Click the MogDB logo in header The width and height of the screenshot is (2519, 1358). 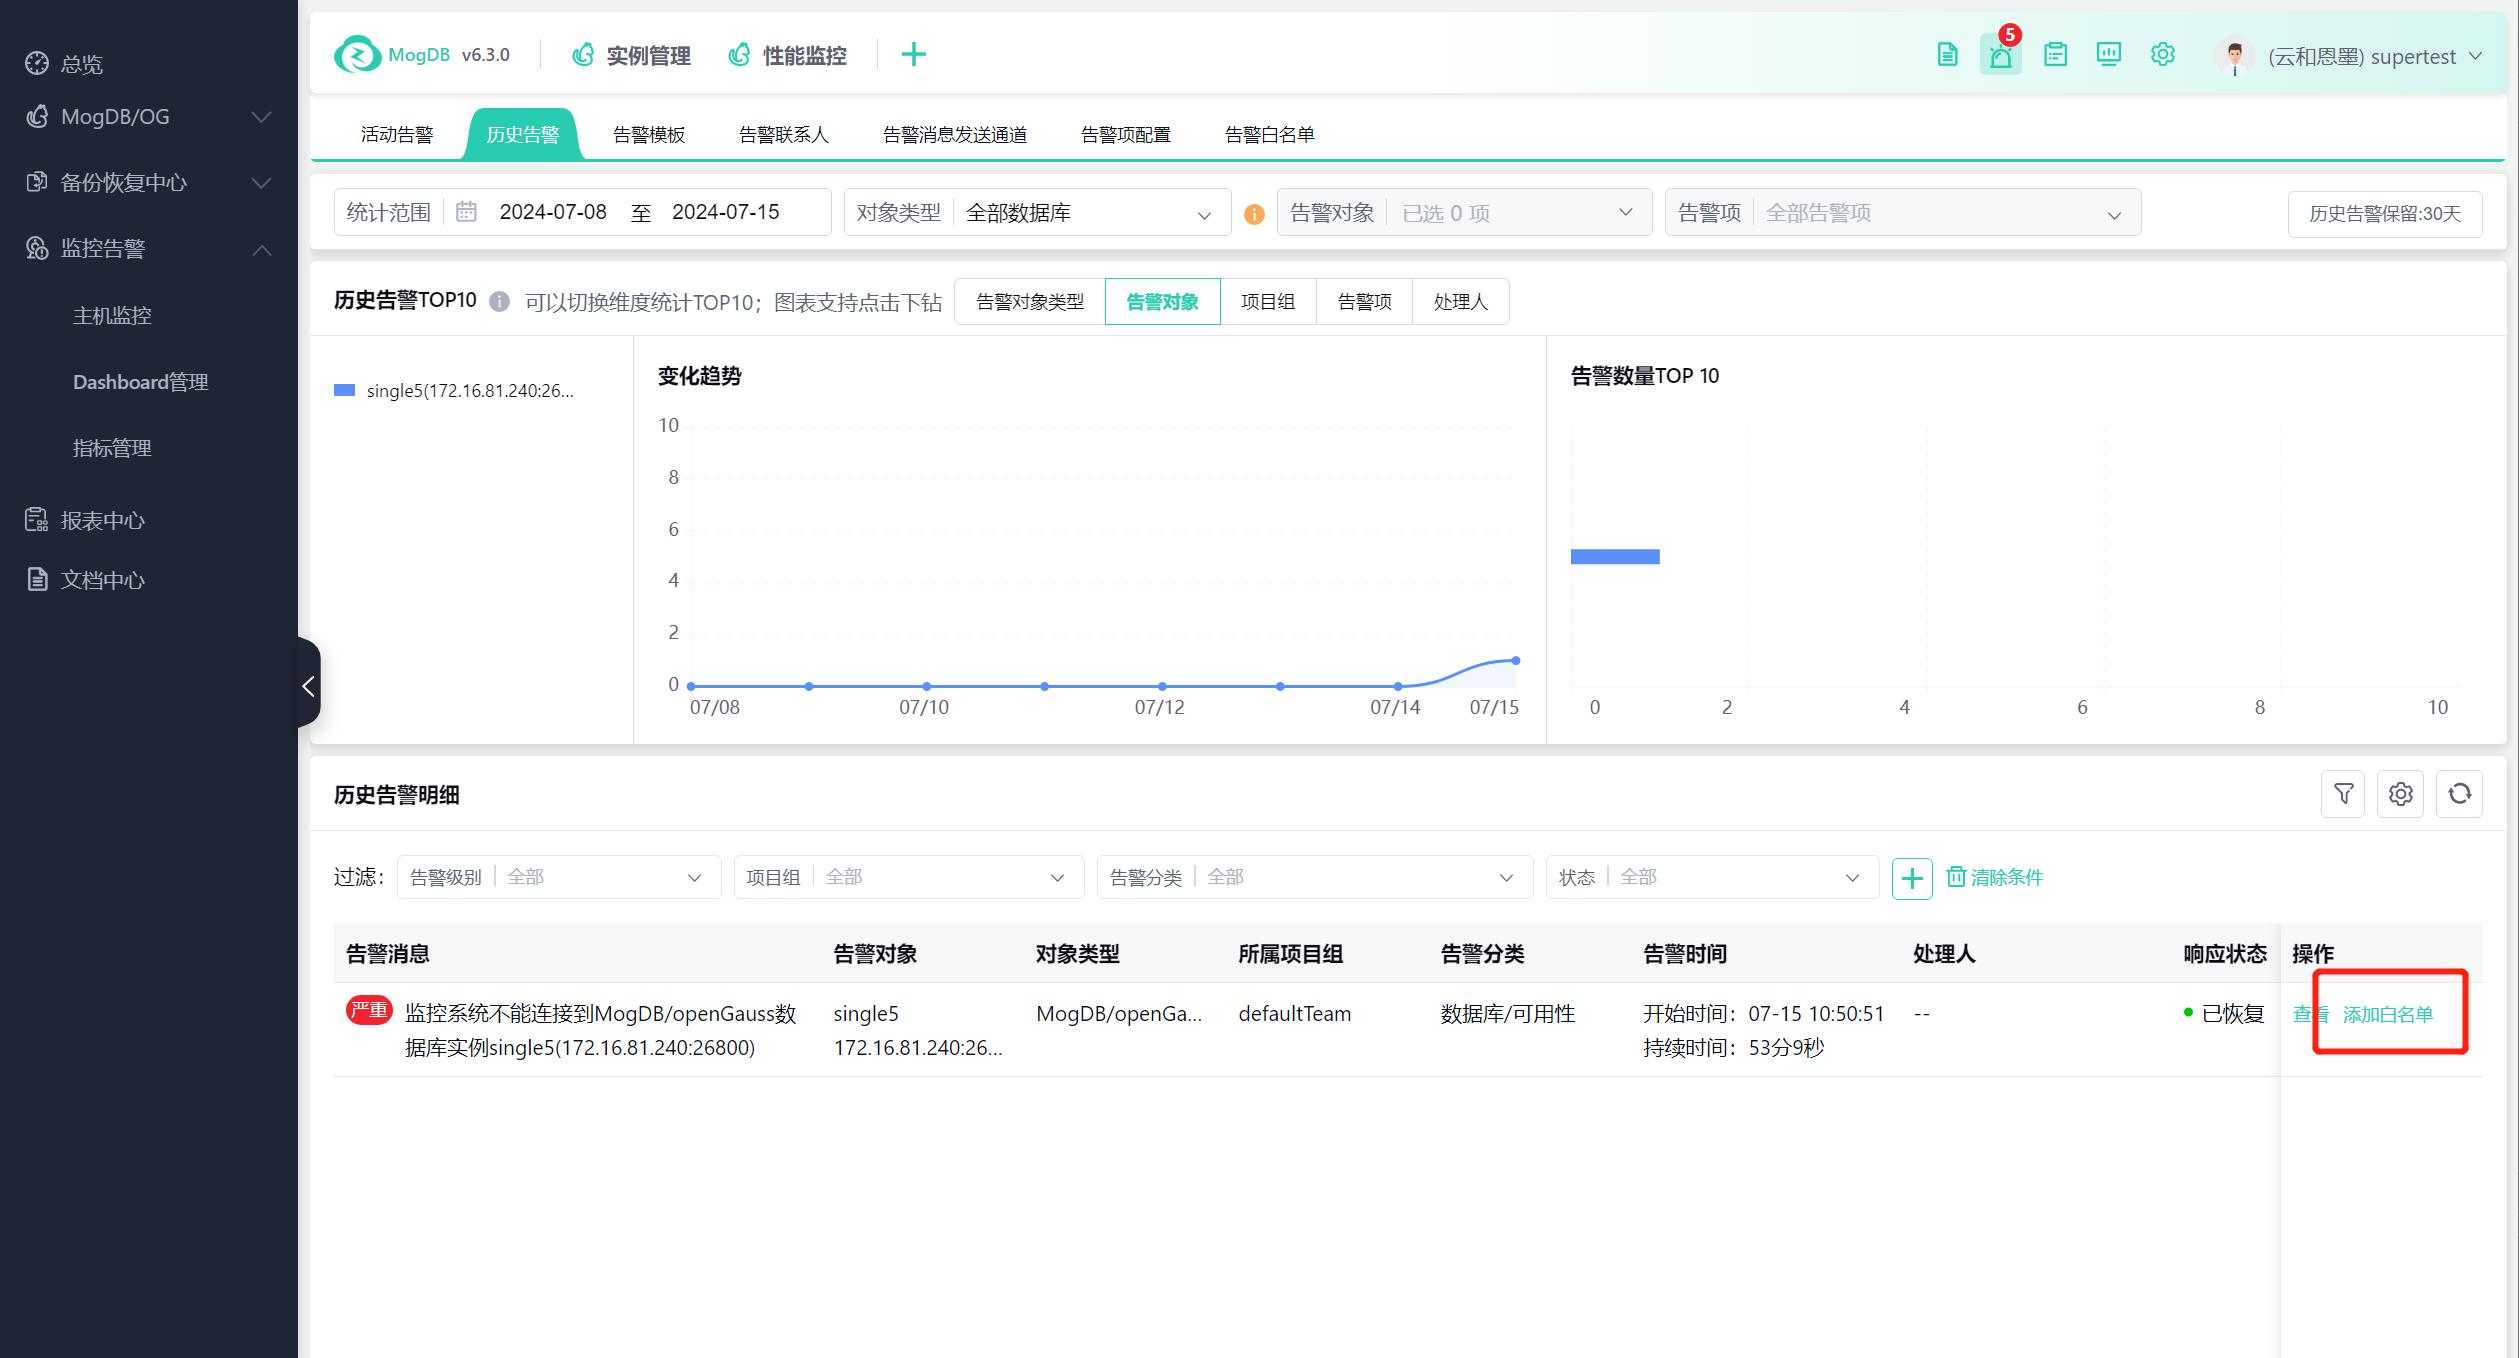click(x=356, y=55)
